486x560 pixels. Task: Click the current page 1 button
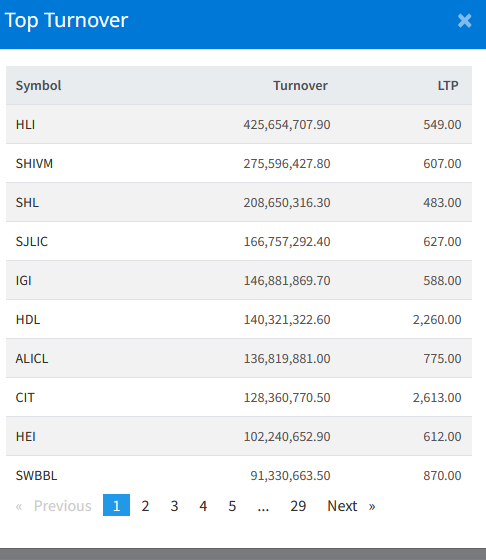[116, 505]
